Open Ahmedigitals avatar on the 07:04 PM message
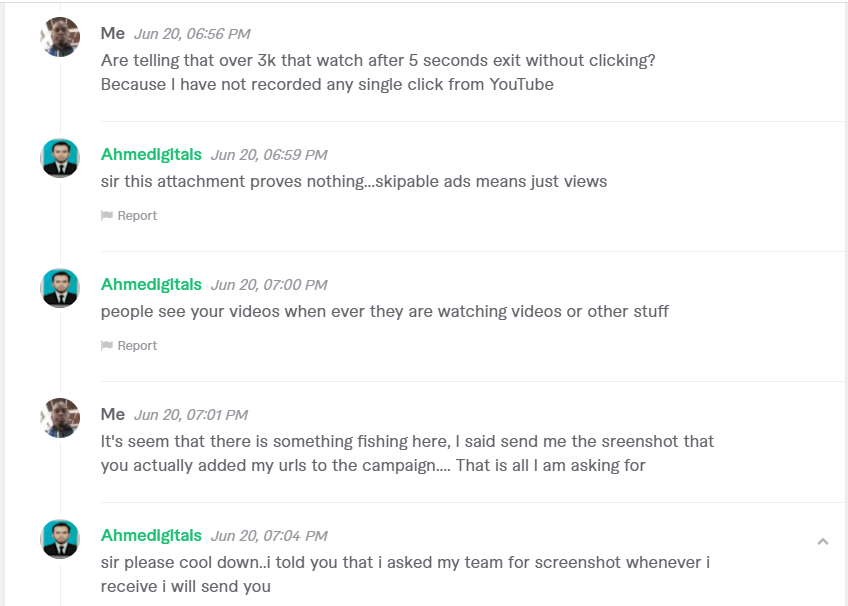The width and height of the screenshot is (848, 606). tap(60, 539)
